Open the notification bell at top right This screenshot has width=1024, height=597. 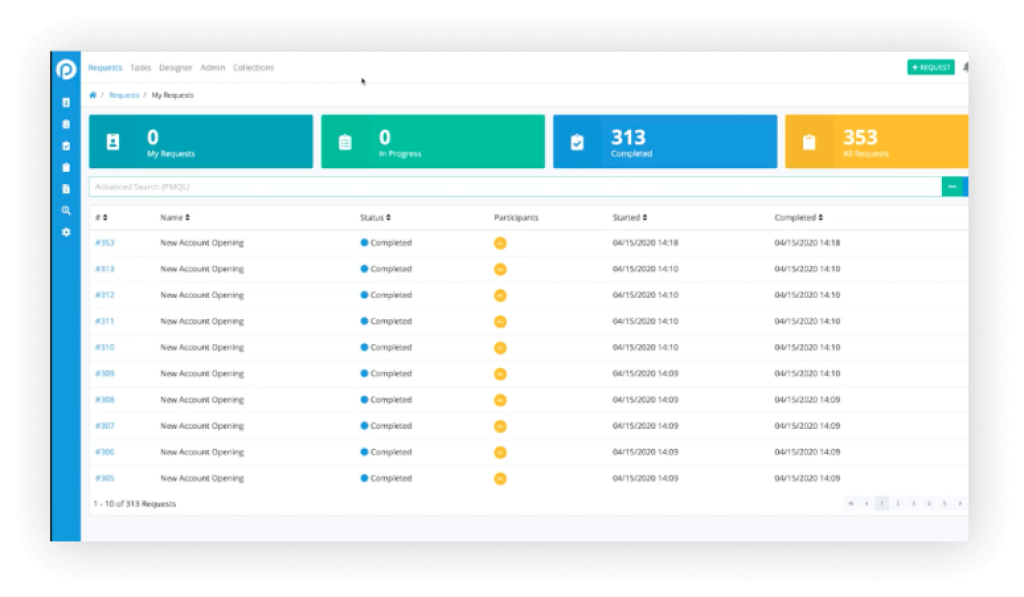coord(965,67)
